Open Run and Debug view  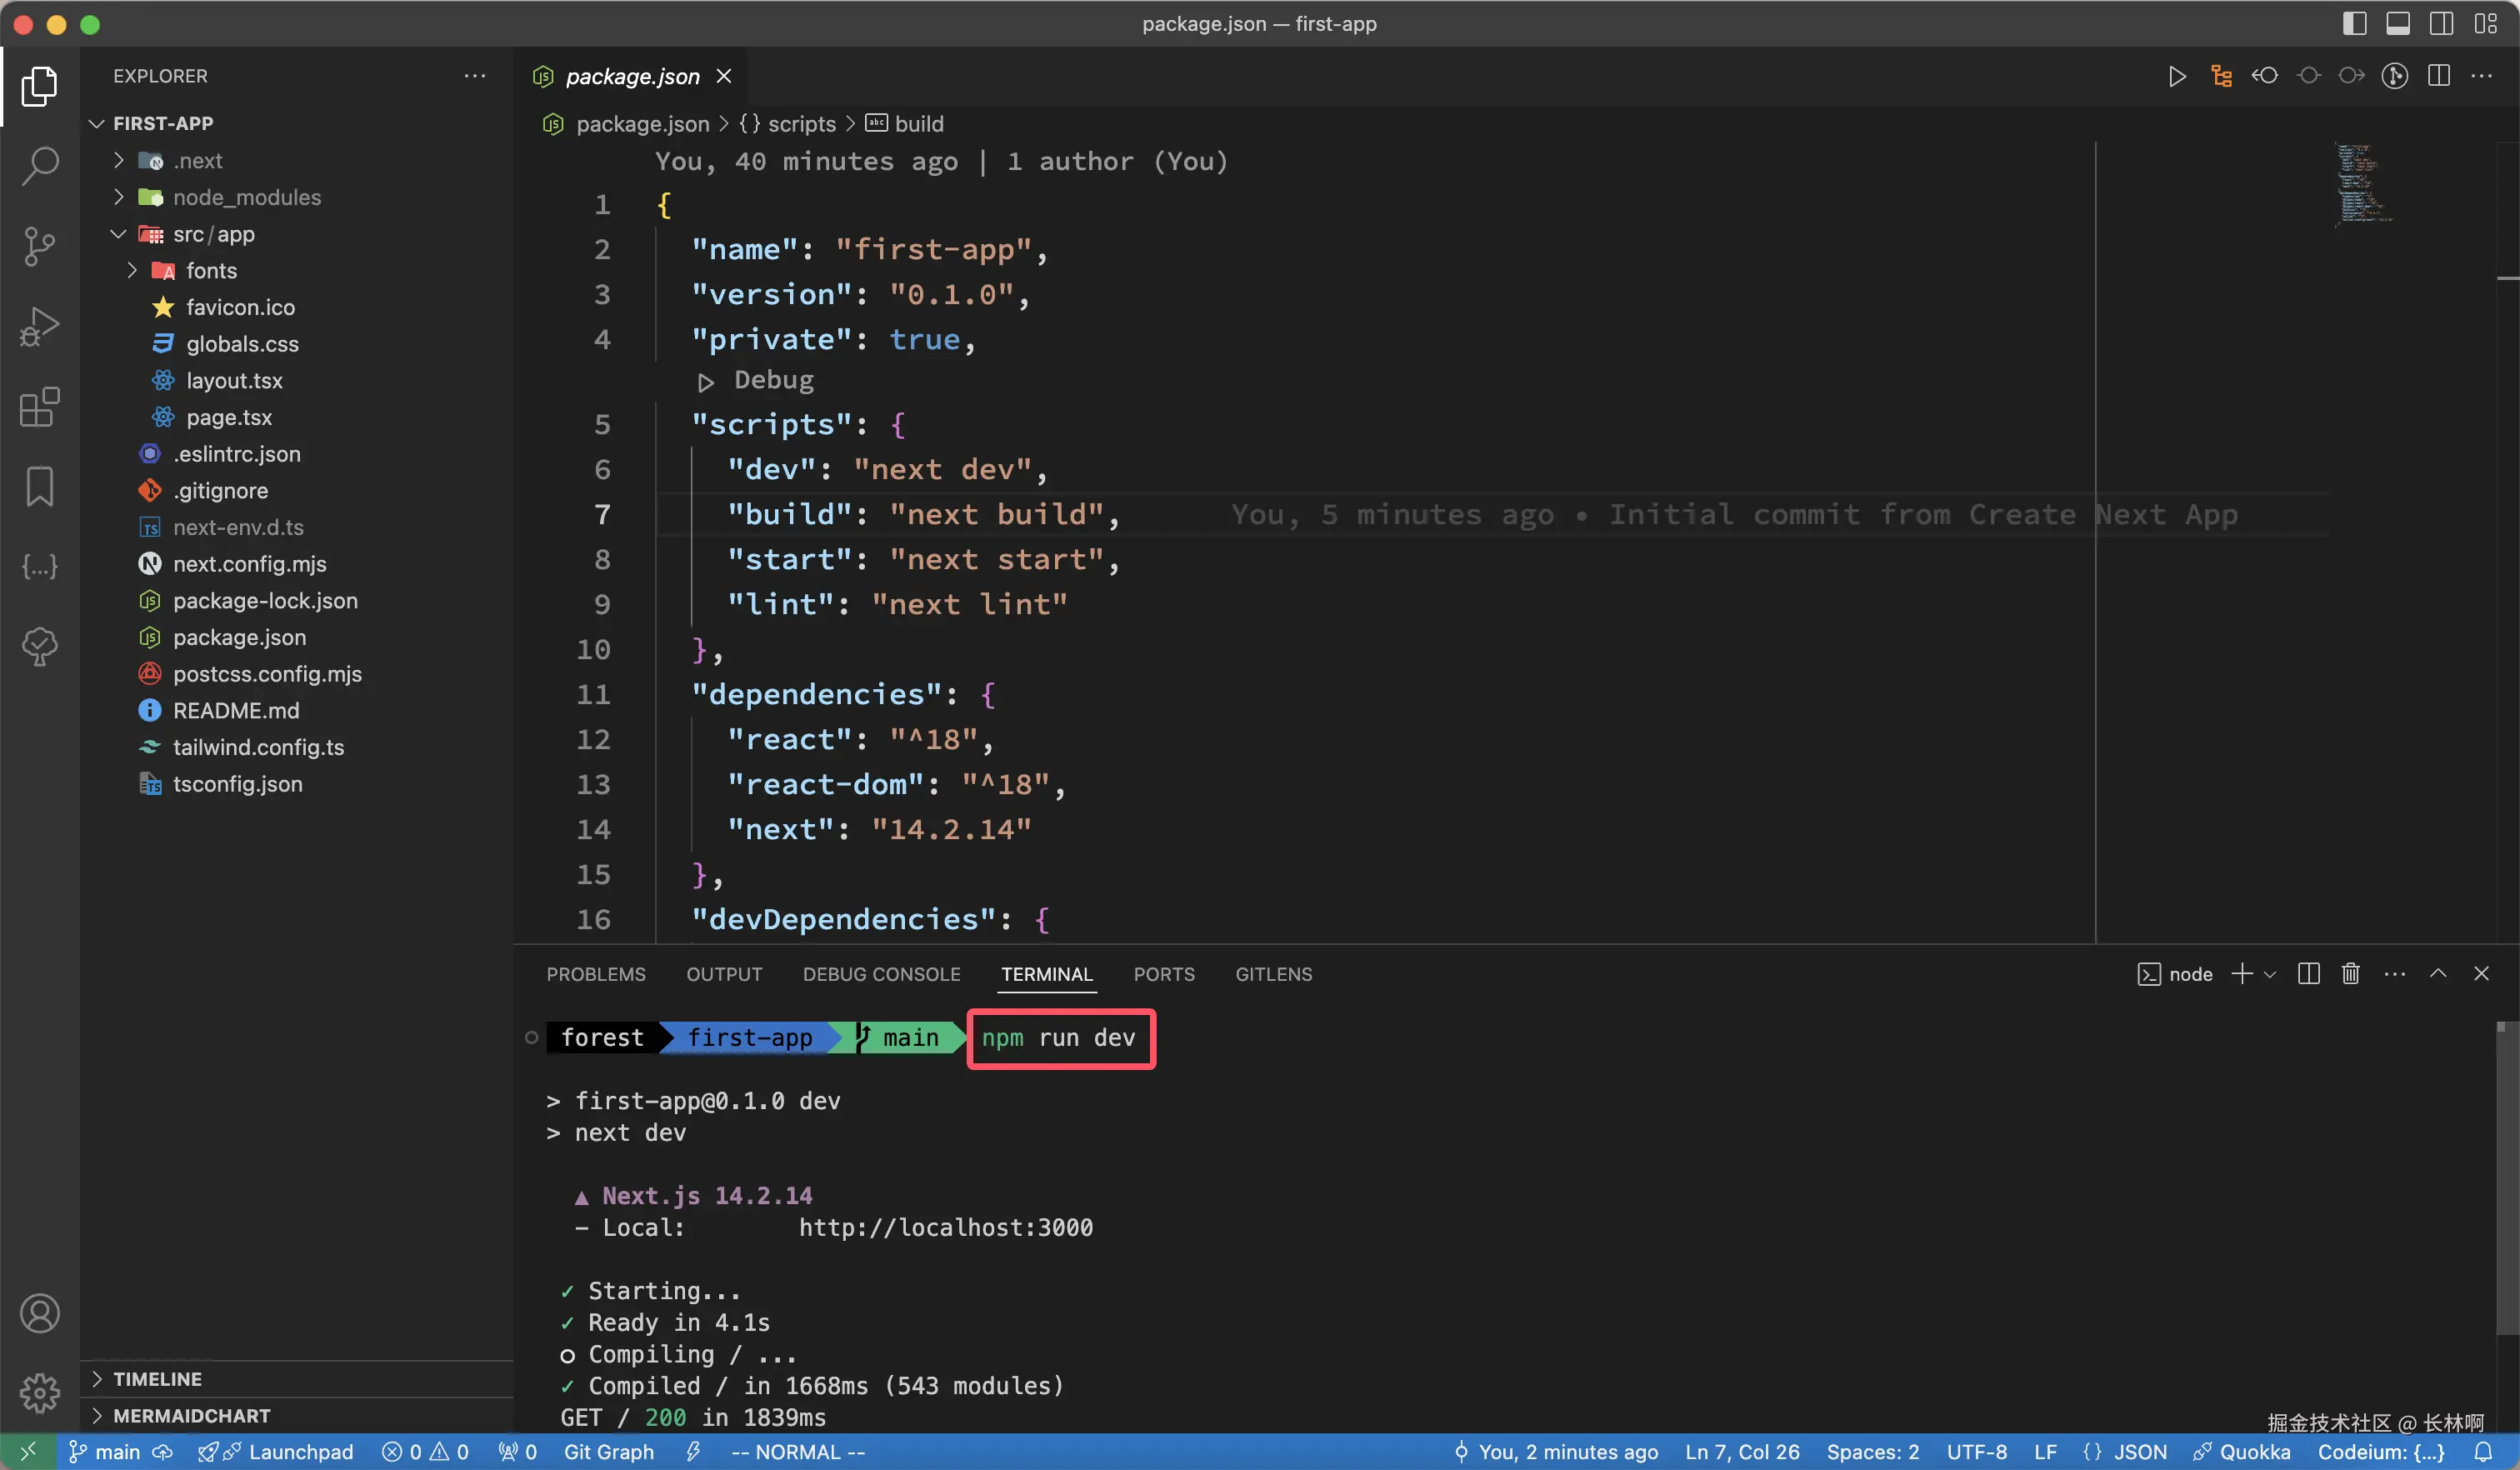[39, 326]
